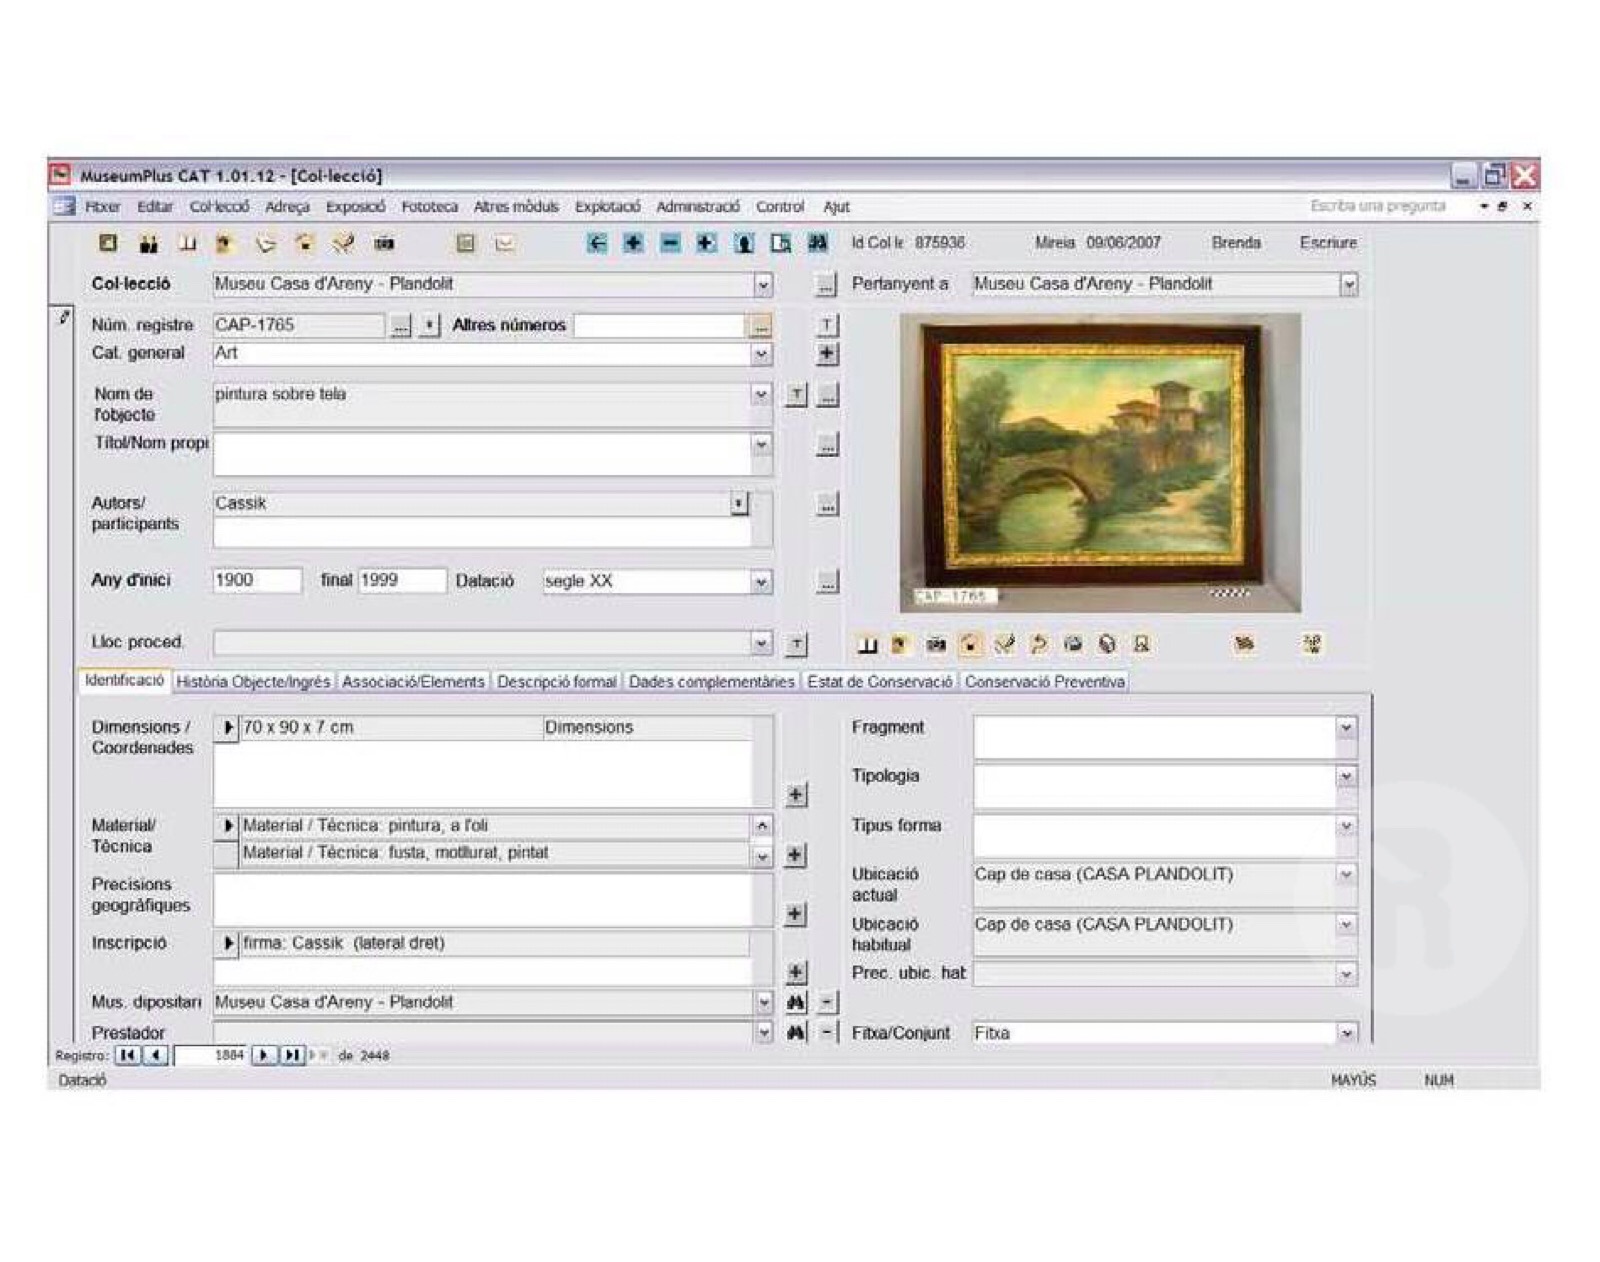Expand the Fitxa/Conjunt dropdown
Screen dimensions: 1600x1262
(1346, 1033)
